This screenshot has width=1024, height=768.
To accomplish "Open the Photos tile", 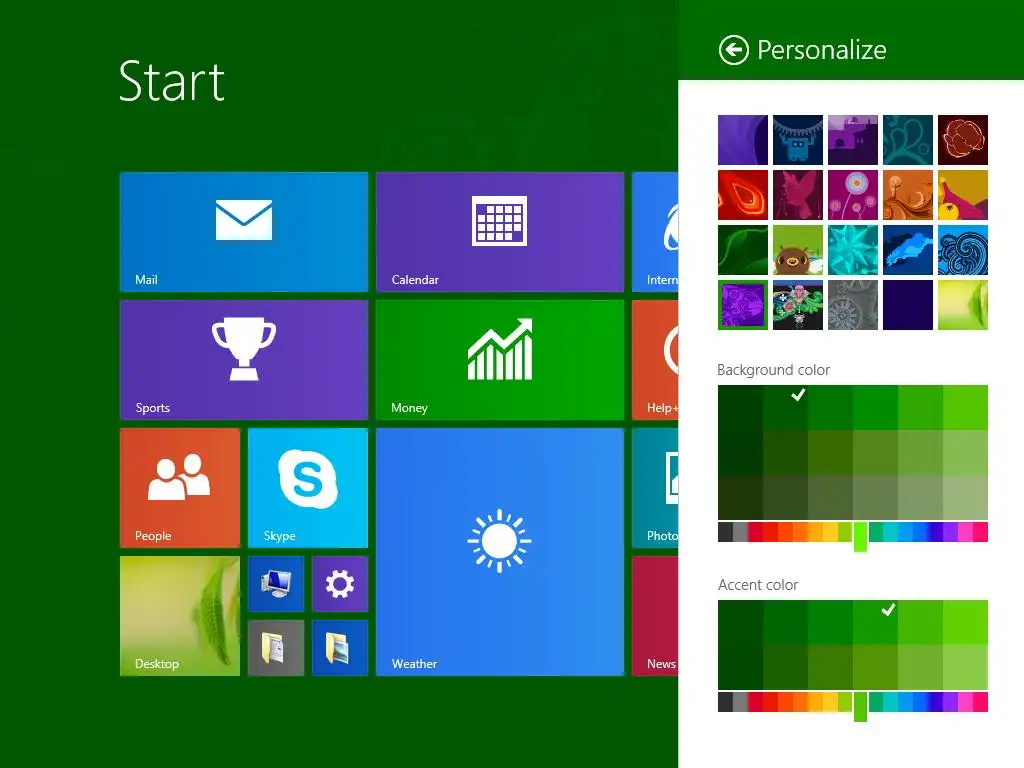I will (655, 488).
